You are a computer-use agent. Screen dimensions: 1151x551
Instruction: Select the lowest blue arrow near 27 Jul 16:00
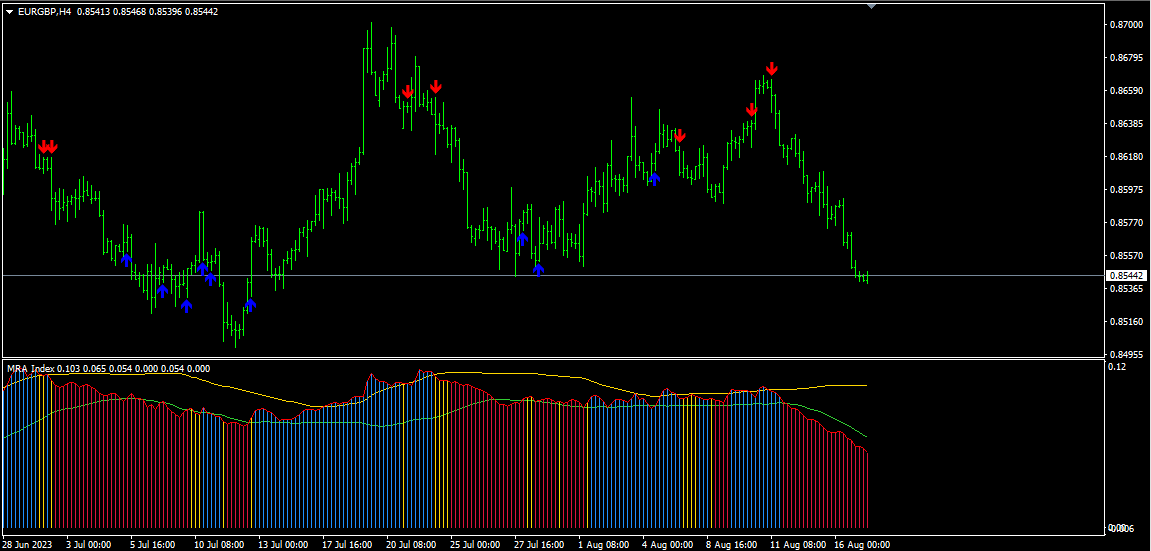[x=539, y=269]
